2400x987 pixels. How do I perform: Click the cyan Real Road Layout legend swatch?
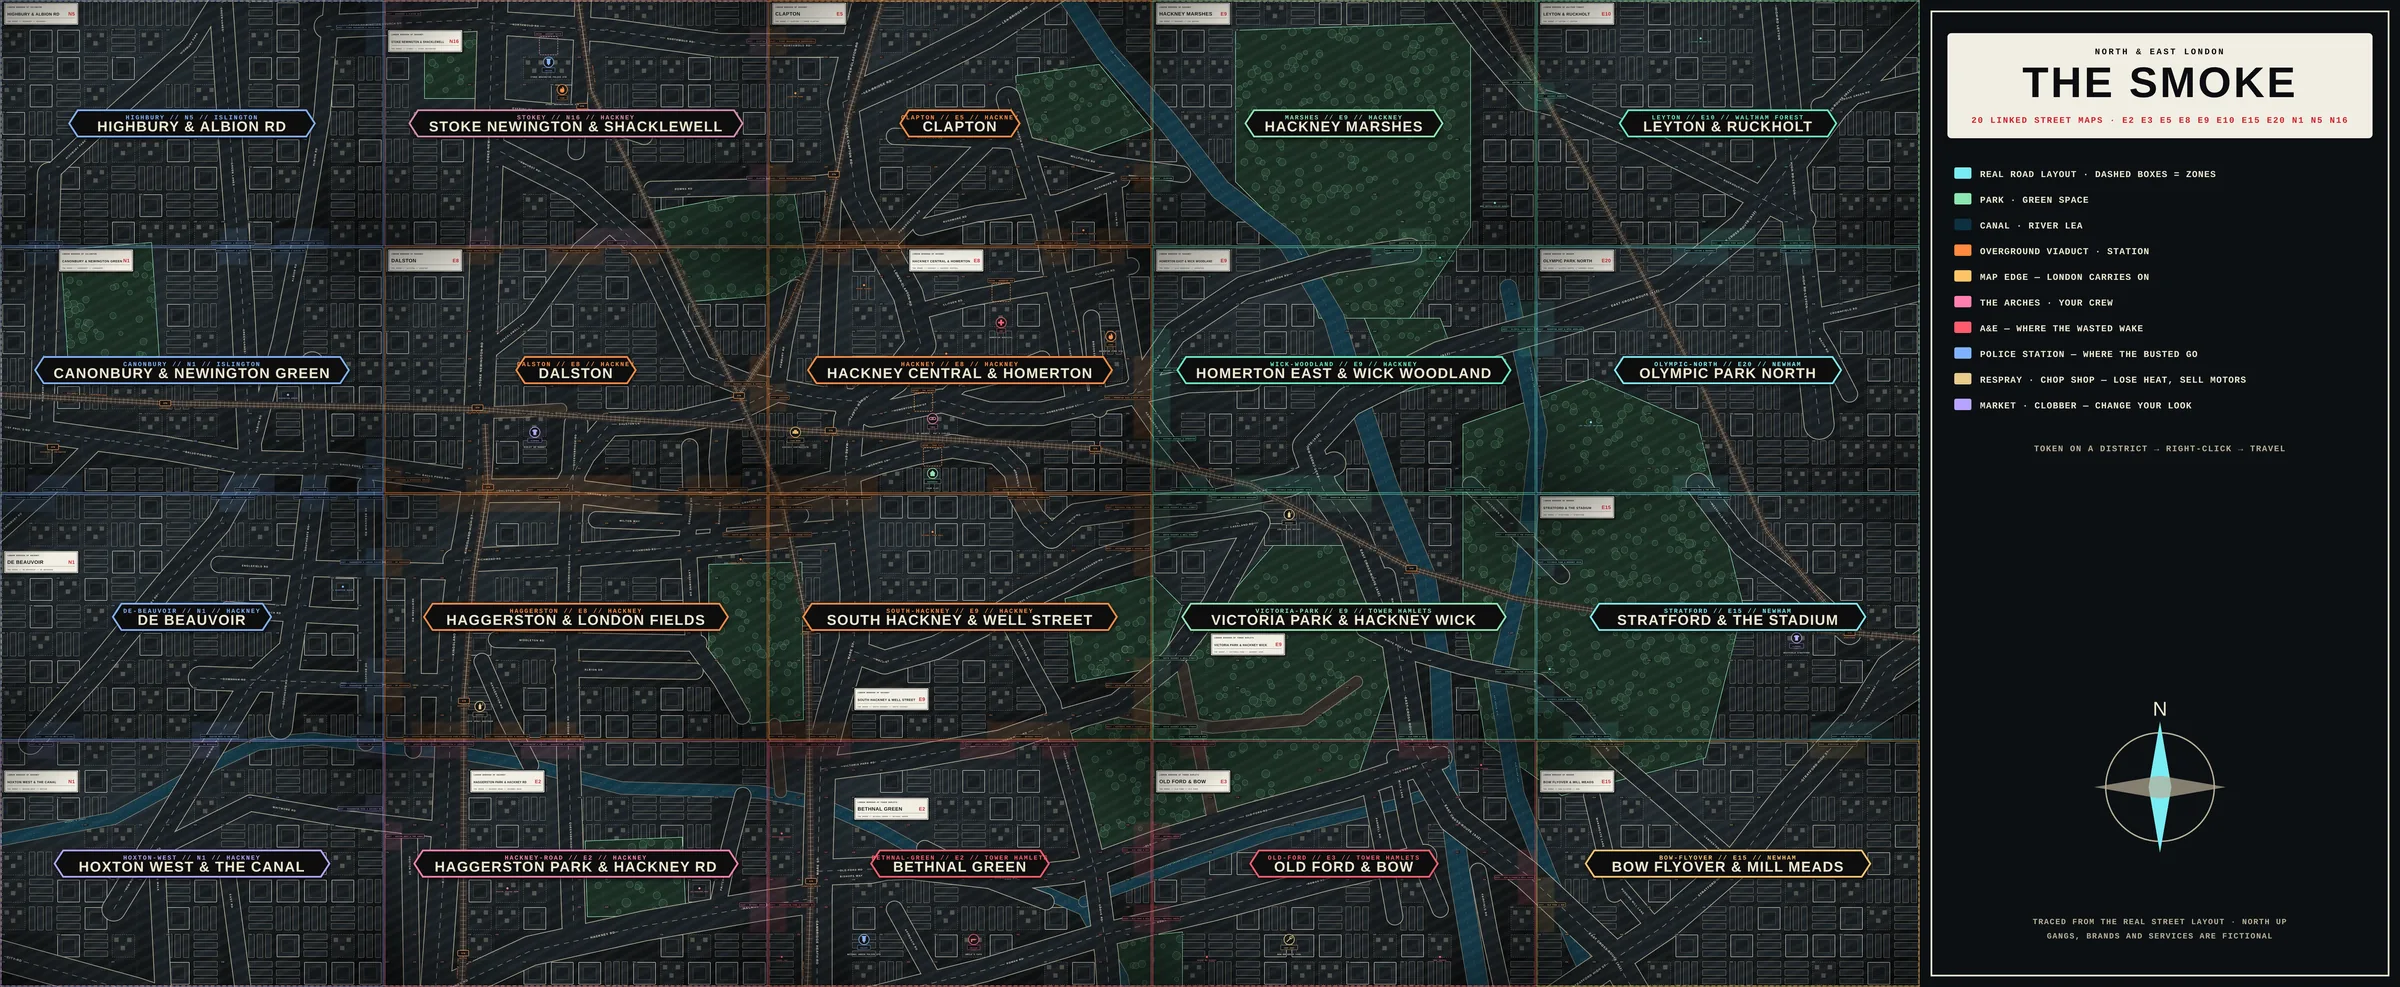1963,174
